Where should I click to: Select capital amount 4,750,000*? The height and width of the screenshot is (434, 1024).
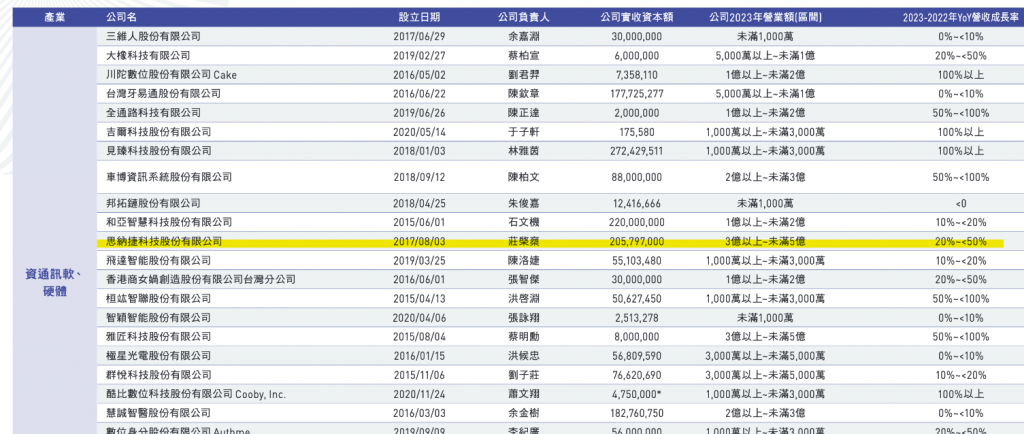pyautogui.click(x=638, y=394)
